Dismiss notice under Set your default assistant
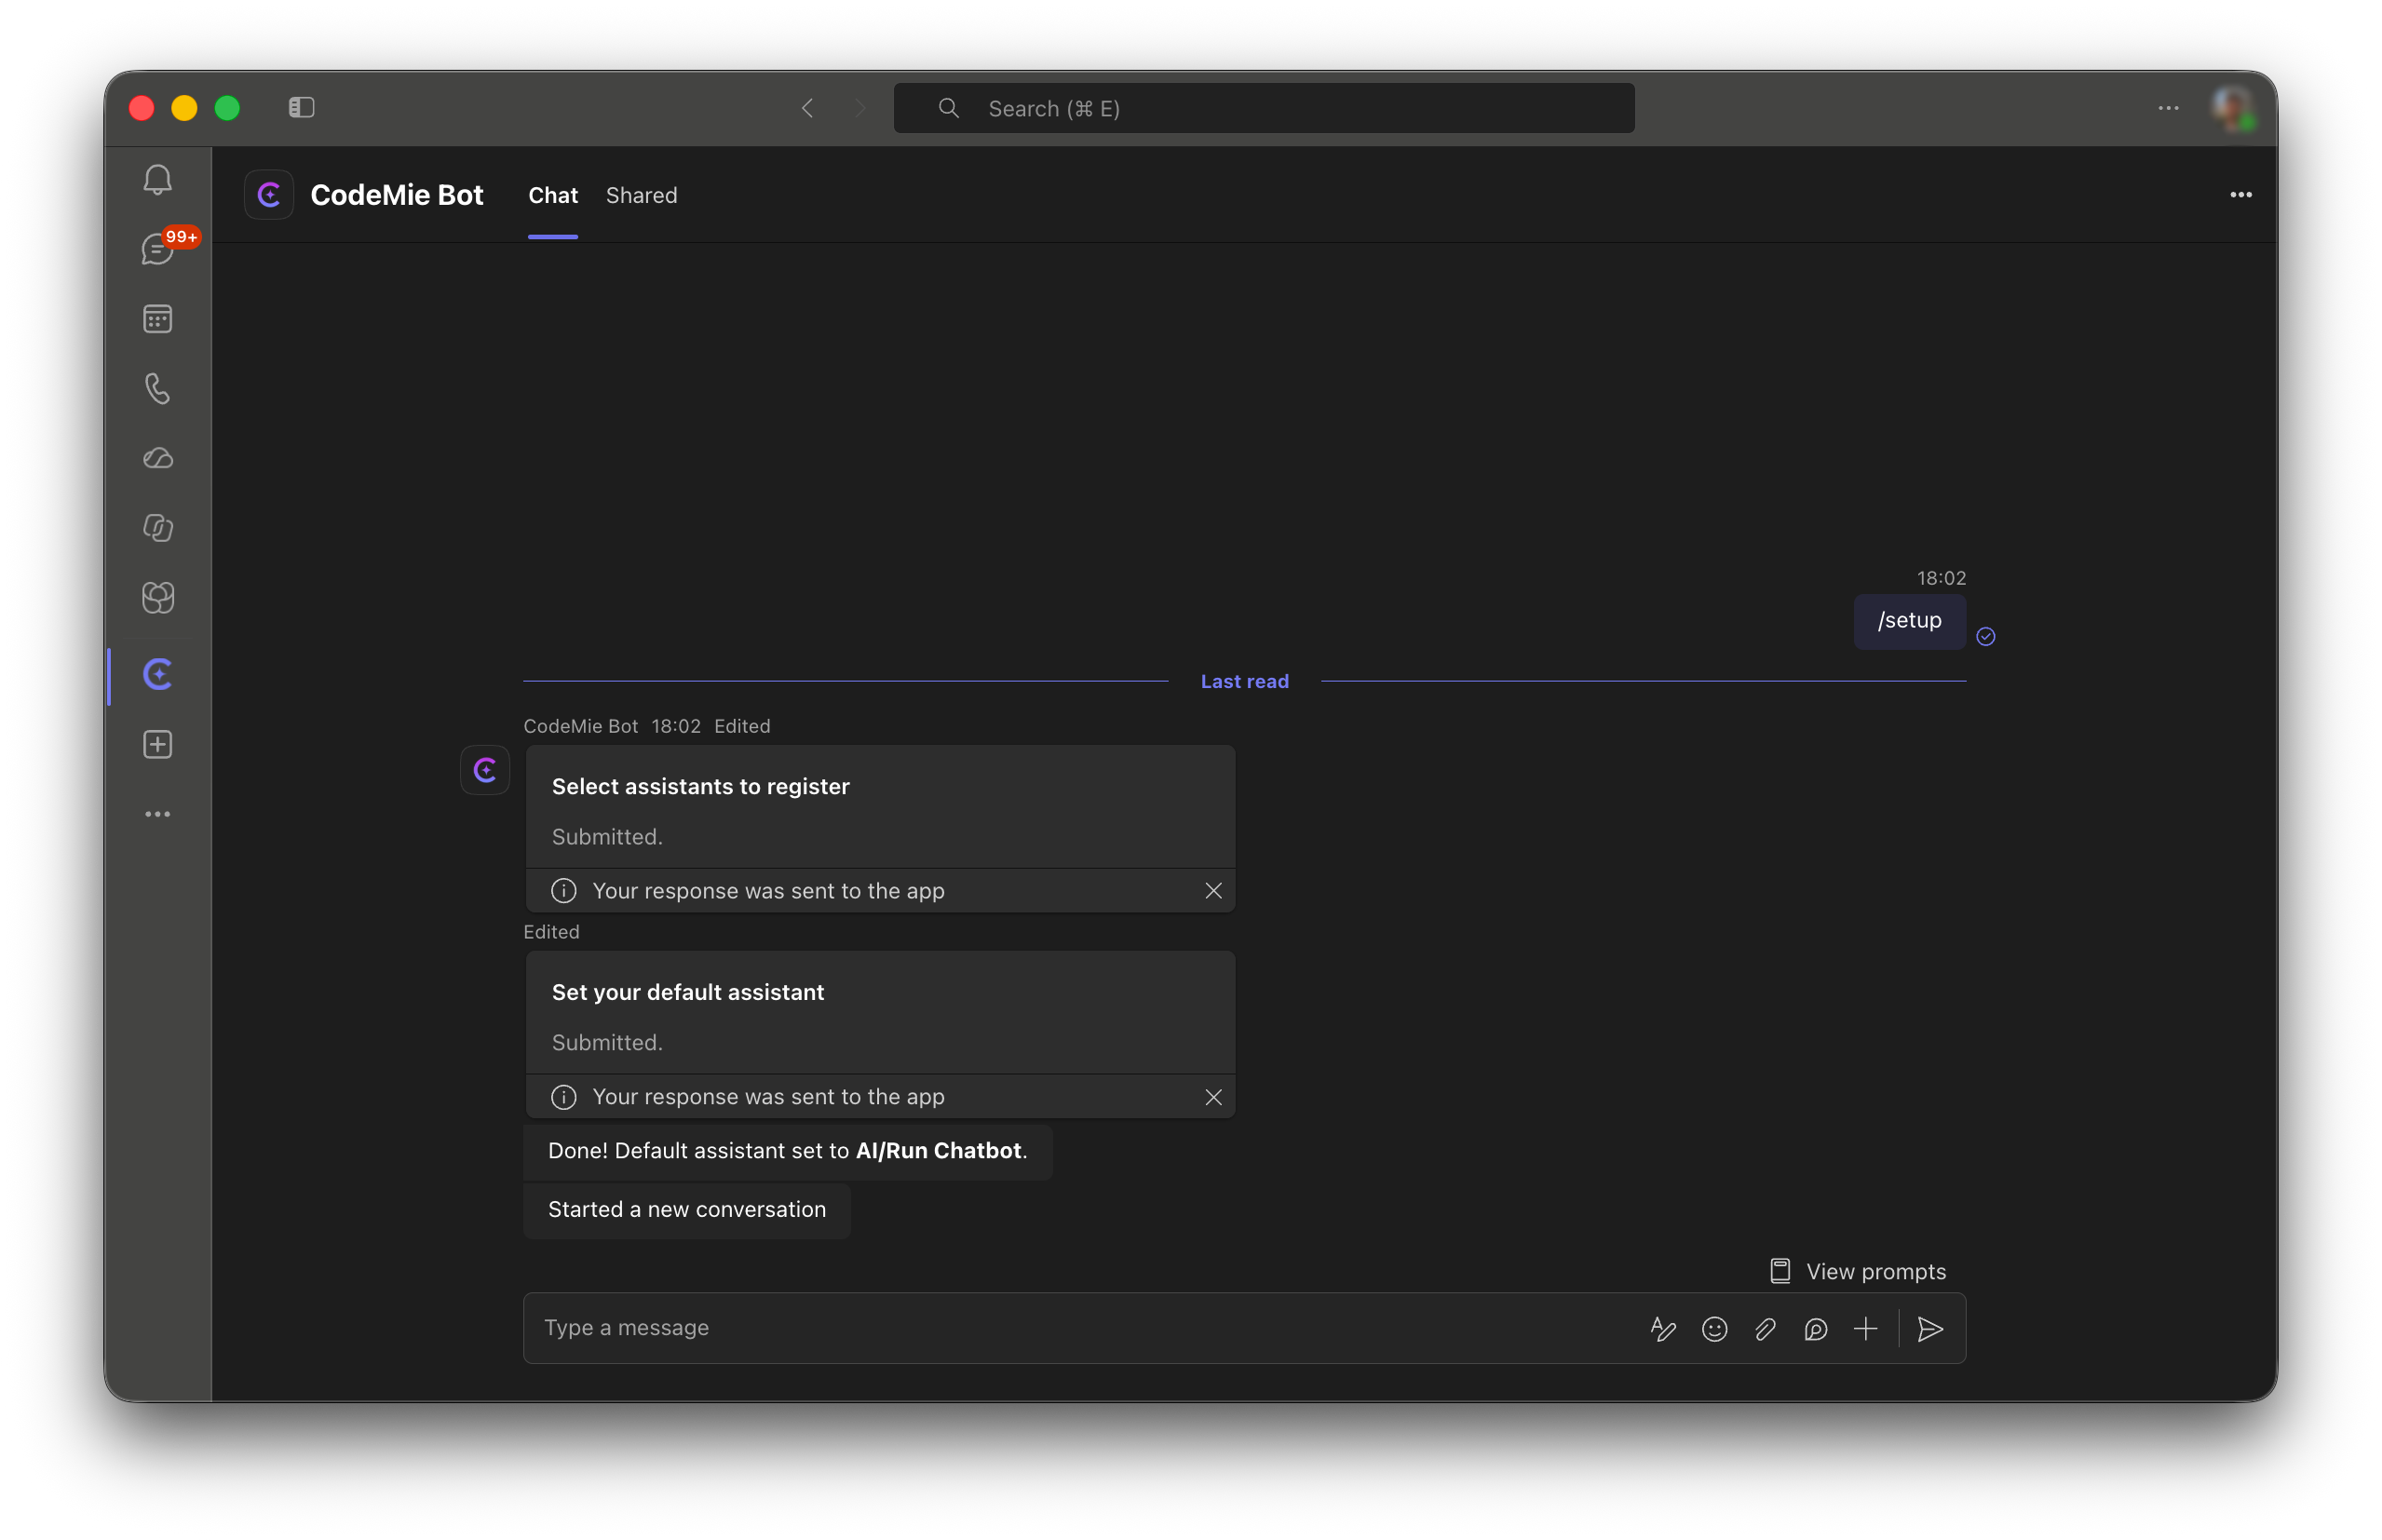 click(x=1213, y=1097)
